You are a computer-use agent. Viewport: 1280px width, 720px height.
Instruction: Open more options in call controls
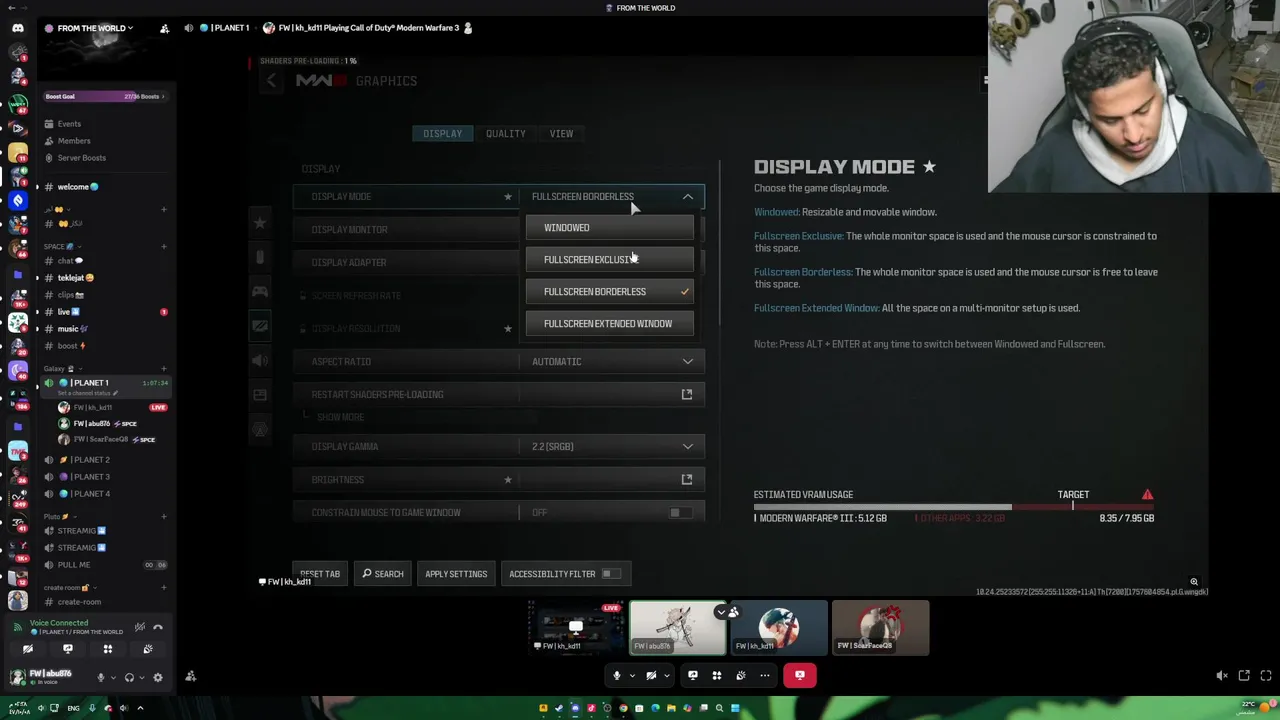(765, 676)
